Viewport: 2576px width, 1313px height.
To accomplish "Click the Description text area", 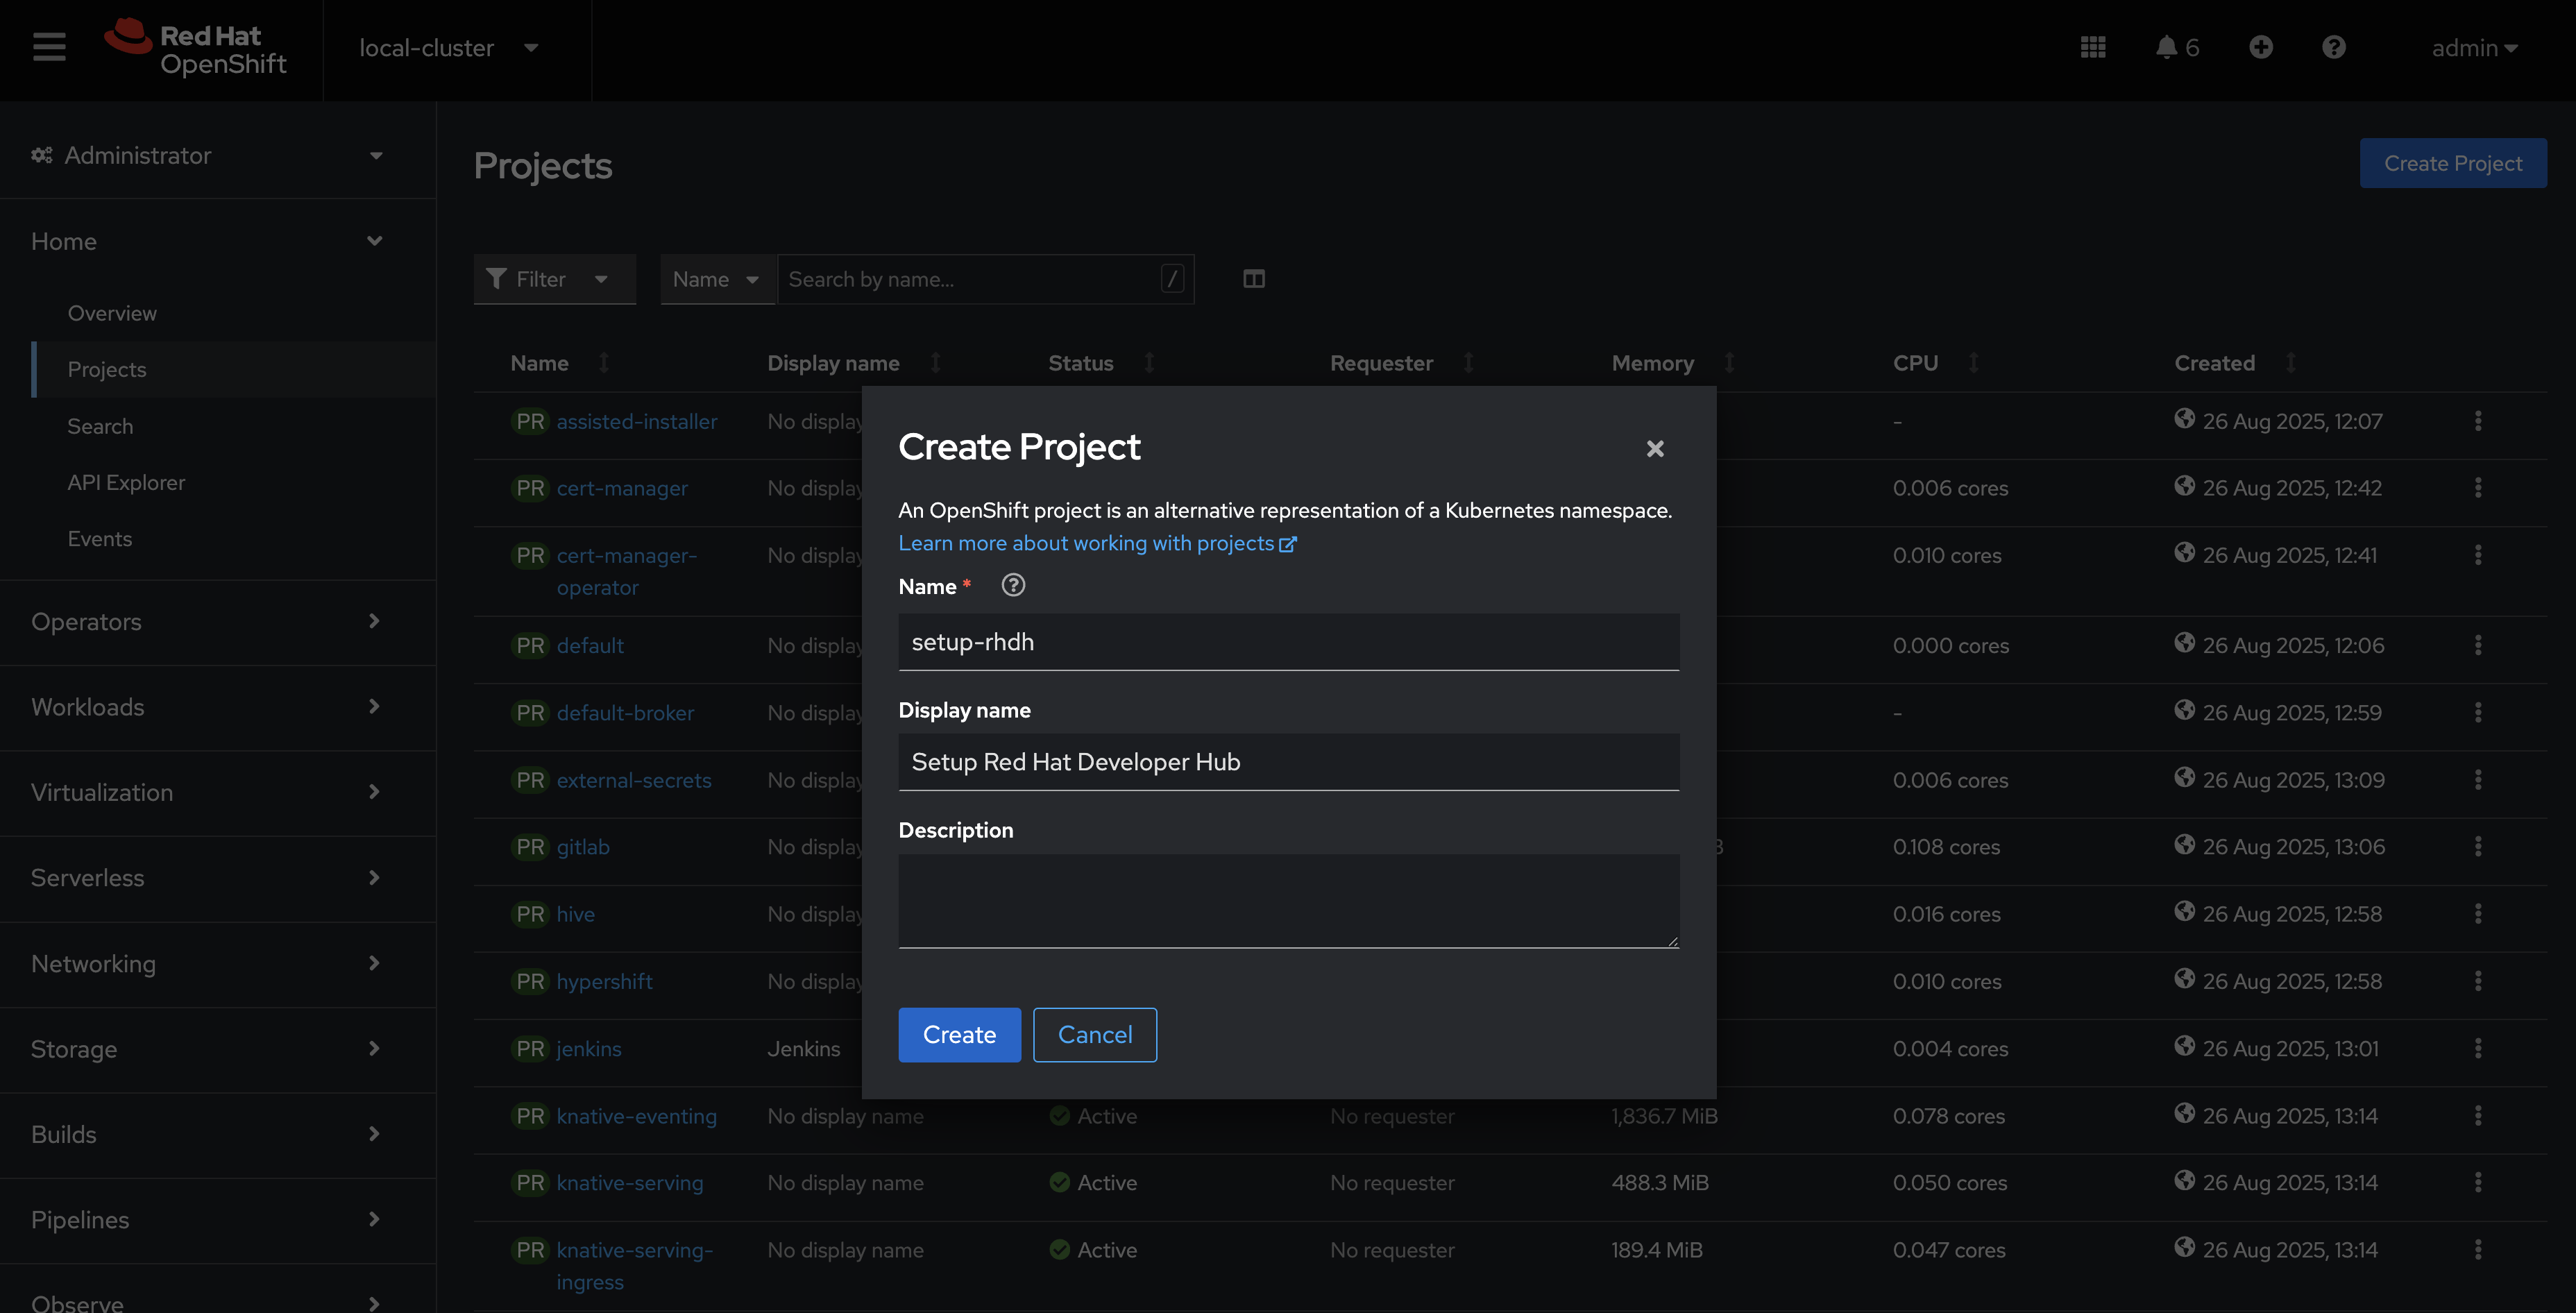I will click(x=1288, y=901).
